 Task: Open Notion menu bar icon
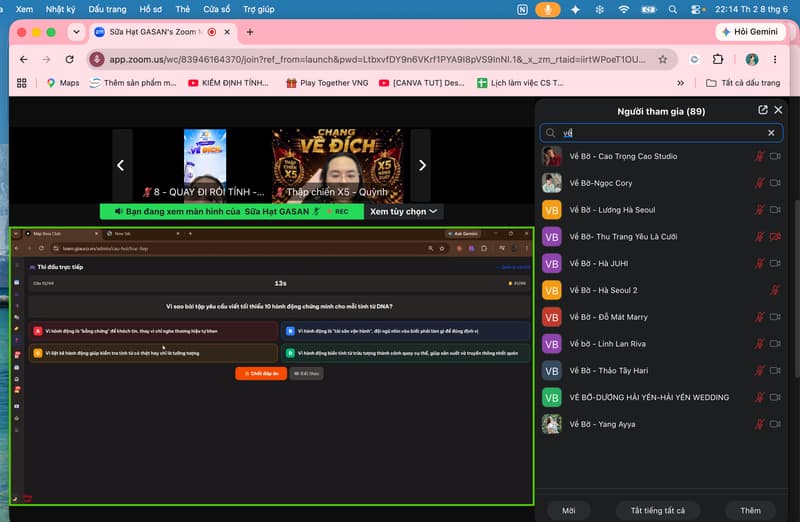tap(522, 9)
